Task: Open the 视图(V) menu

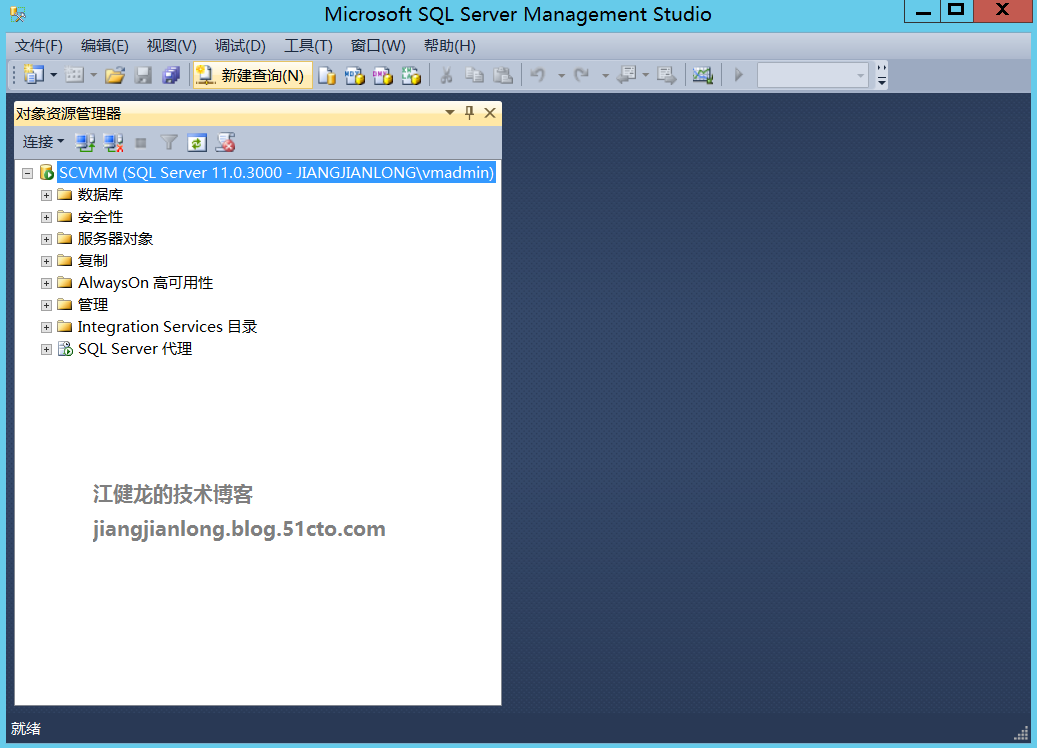Action: click(x=172, y=46)
